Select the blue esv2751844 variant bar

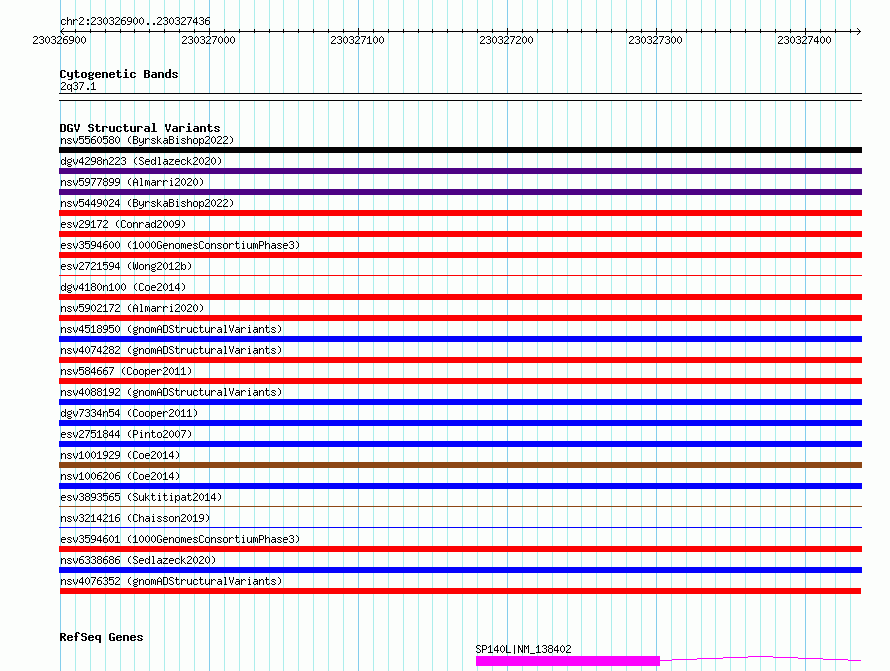tap(460, 444)
